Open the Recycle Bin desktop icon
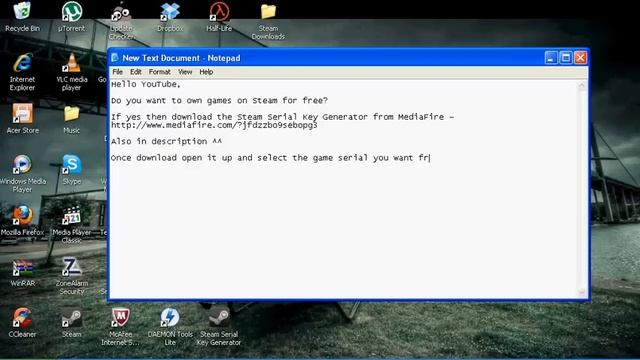The image size is (640, 360). pos(22,17)
